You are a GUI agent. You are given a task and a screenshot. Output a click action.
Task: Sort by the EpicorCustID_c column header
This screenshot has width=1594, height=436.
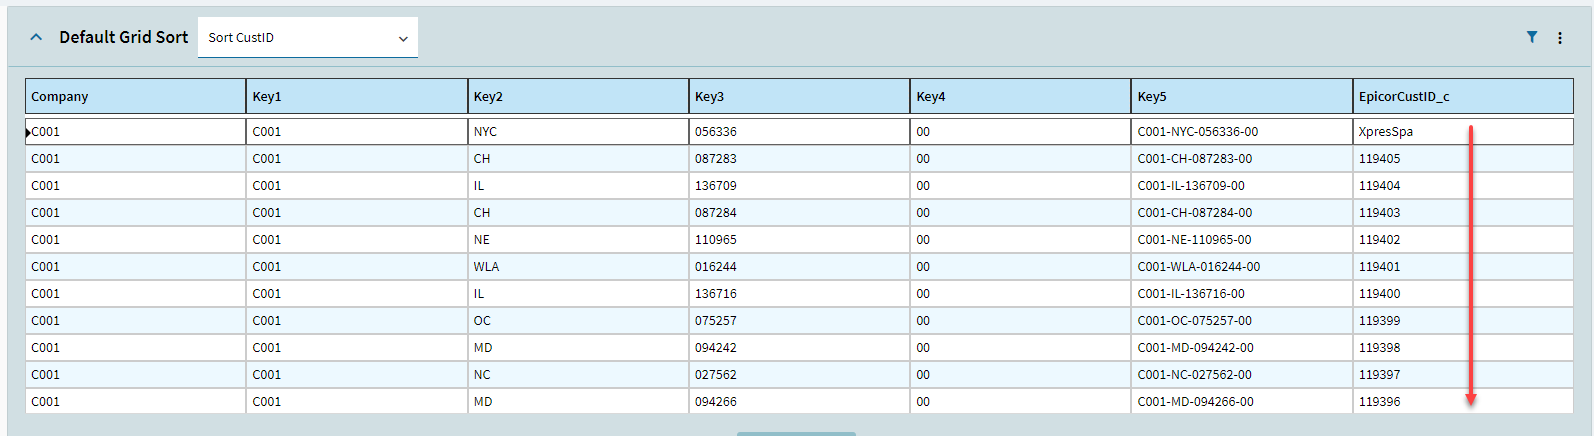coord(1463,96)
